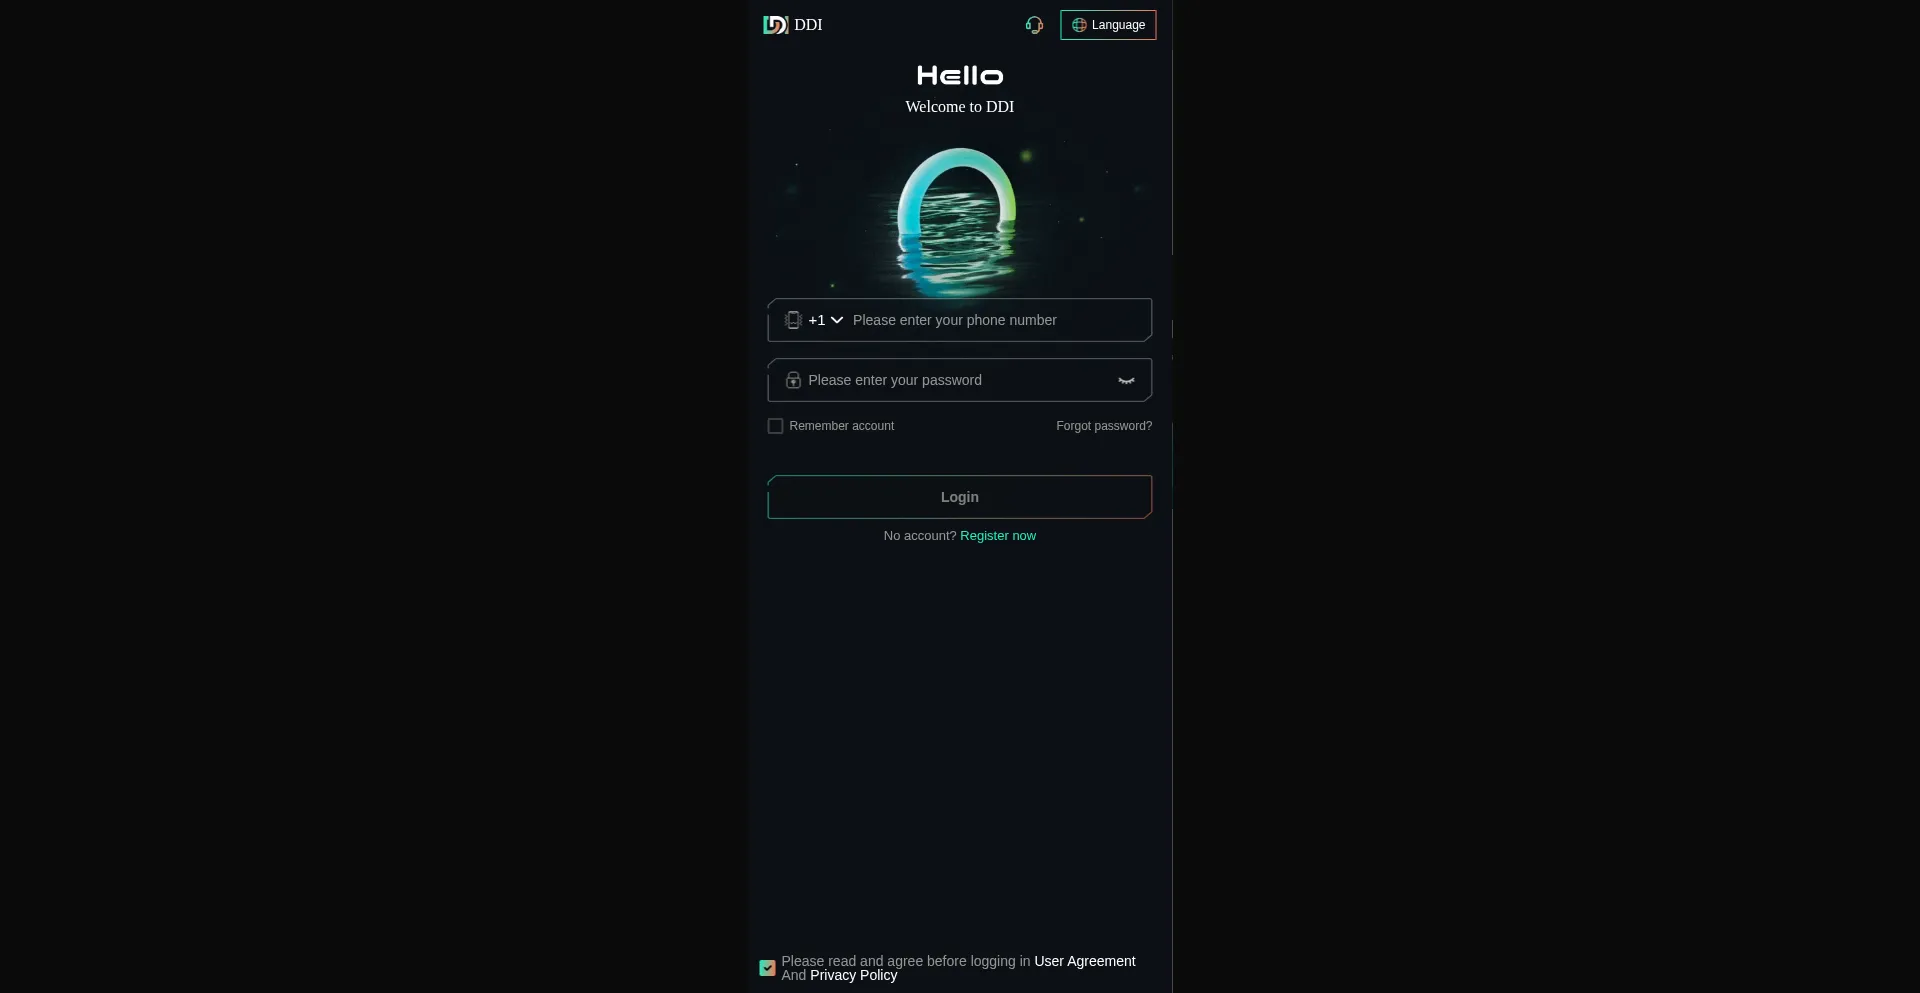The image size is (1920, 993).
Task: Open the Register now link
Action: 998,536
